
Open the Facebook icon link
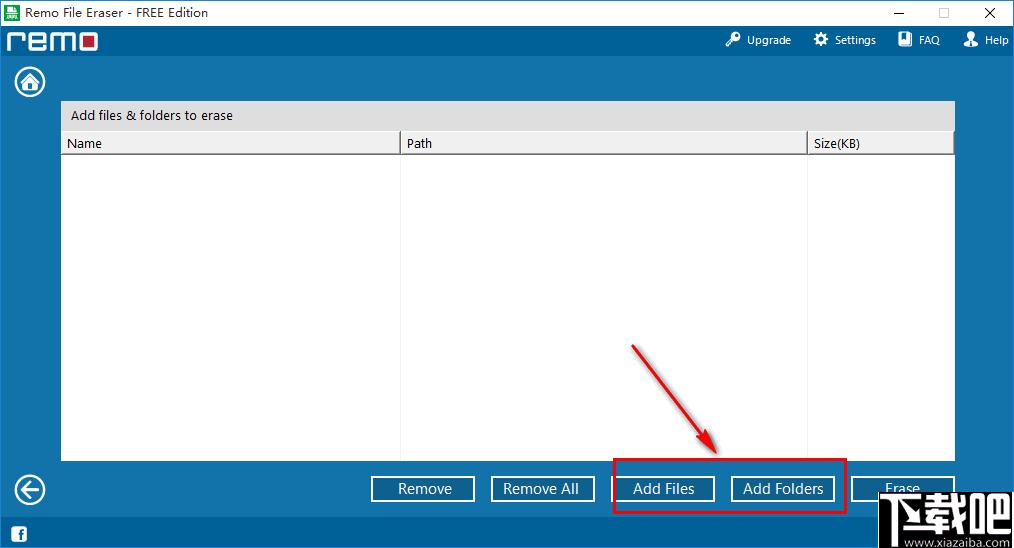19,534
